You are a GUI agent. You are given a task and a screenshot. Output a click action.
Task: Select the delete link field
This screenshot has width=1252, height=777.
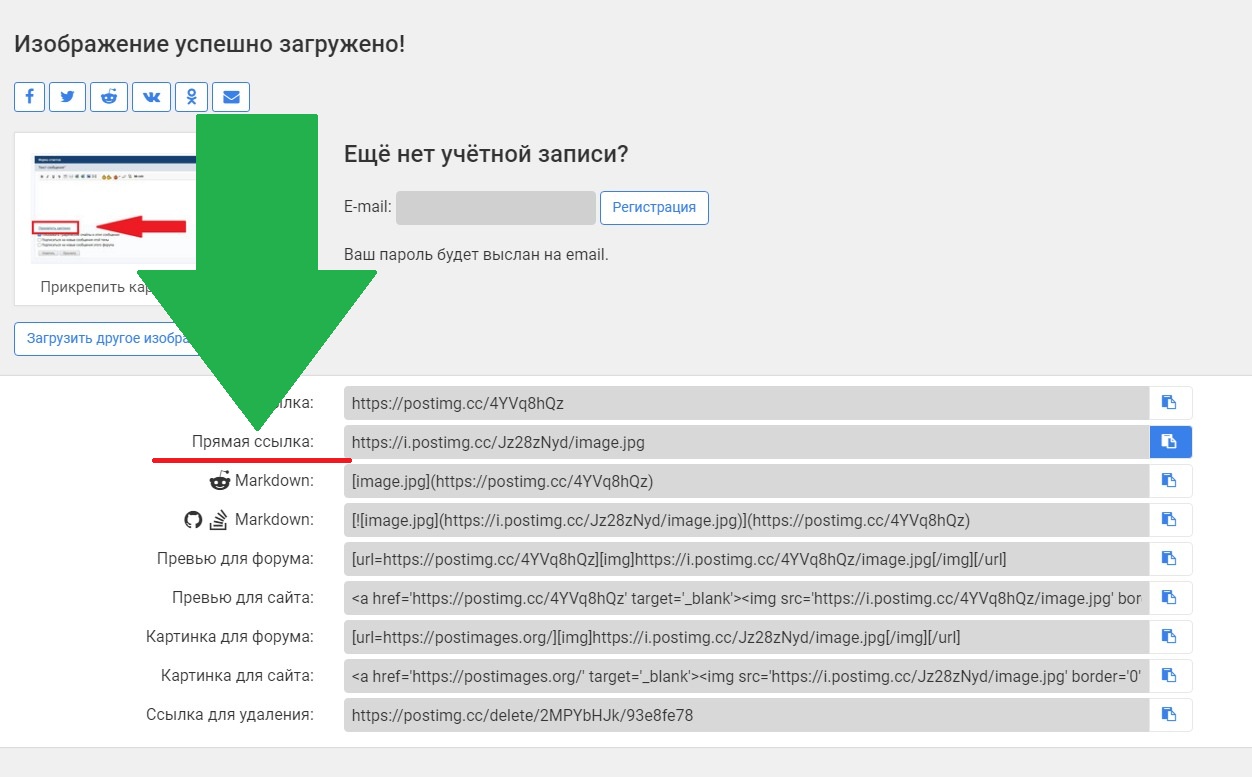click(747, 715)
